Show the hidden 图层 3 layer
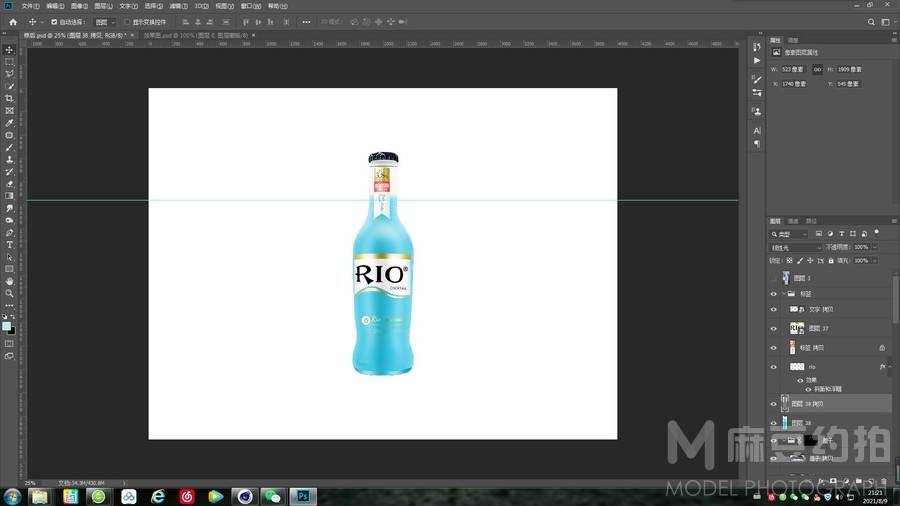The image size is (900, 506). [773, 278]
